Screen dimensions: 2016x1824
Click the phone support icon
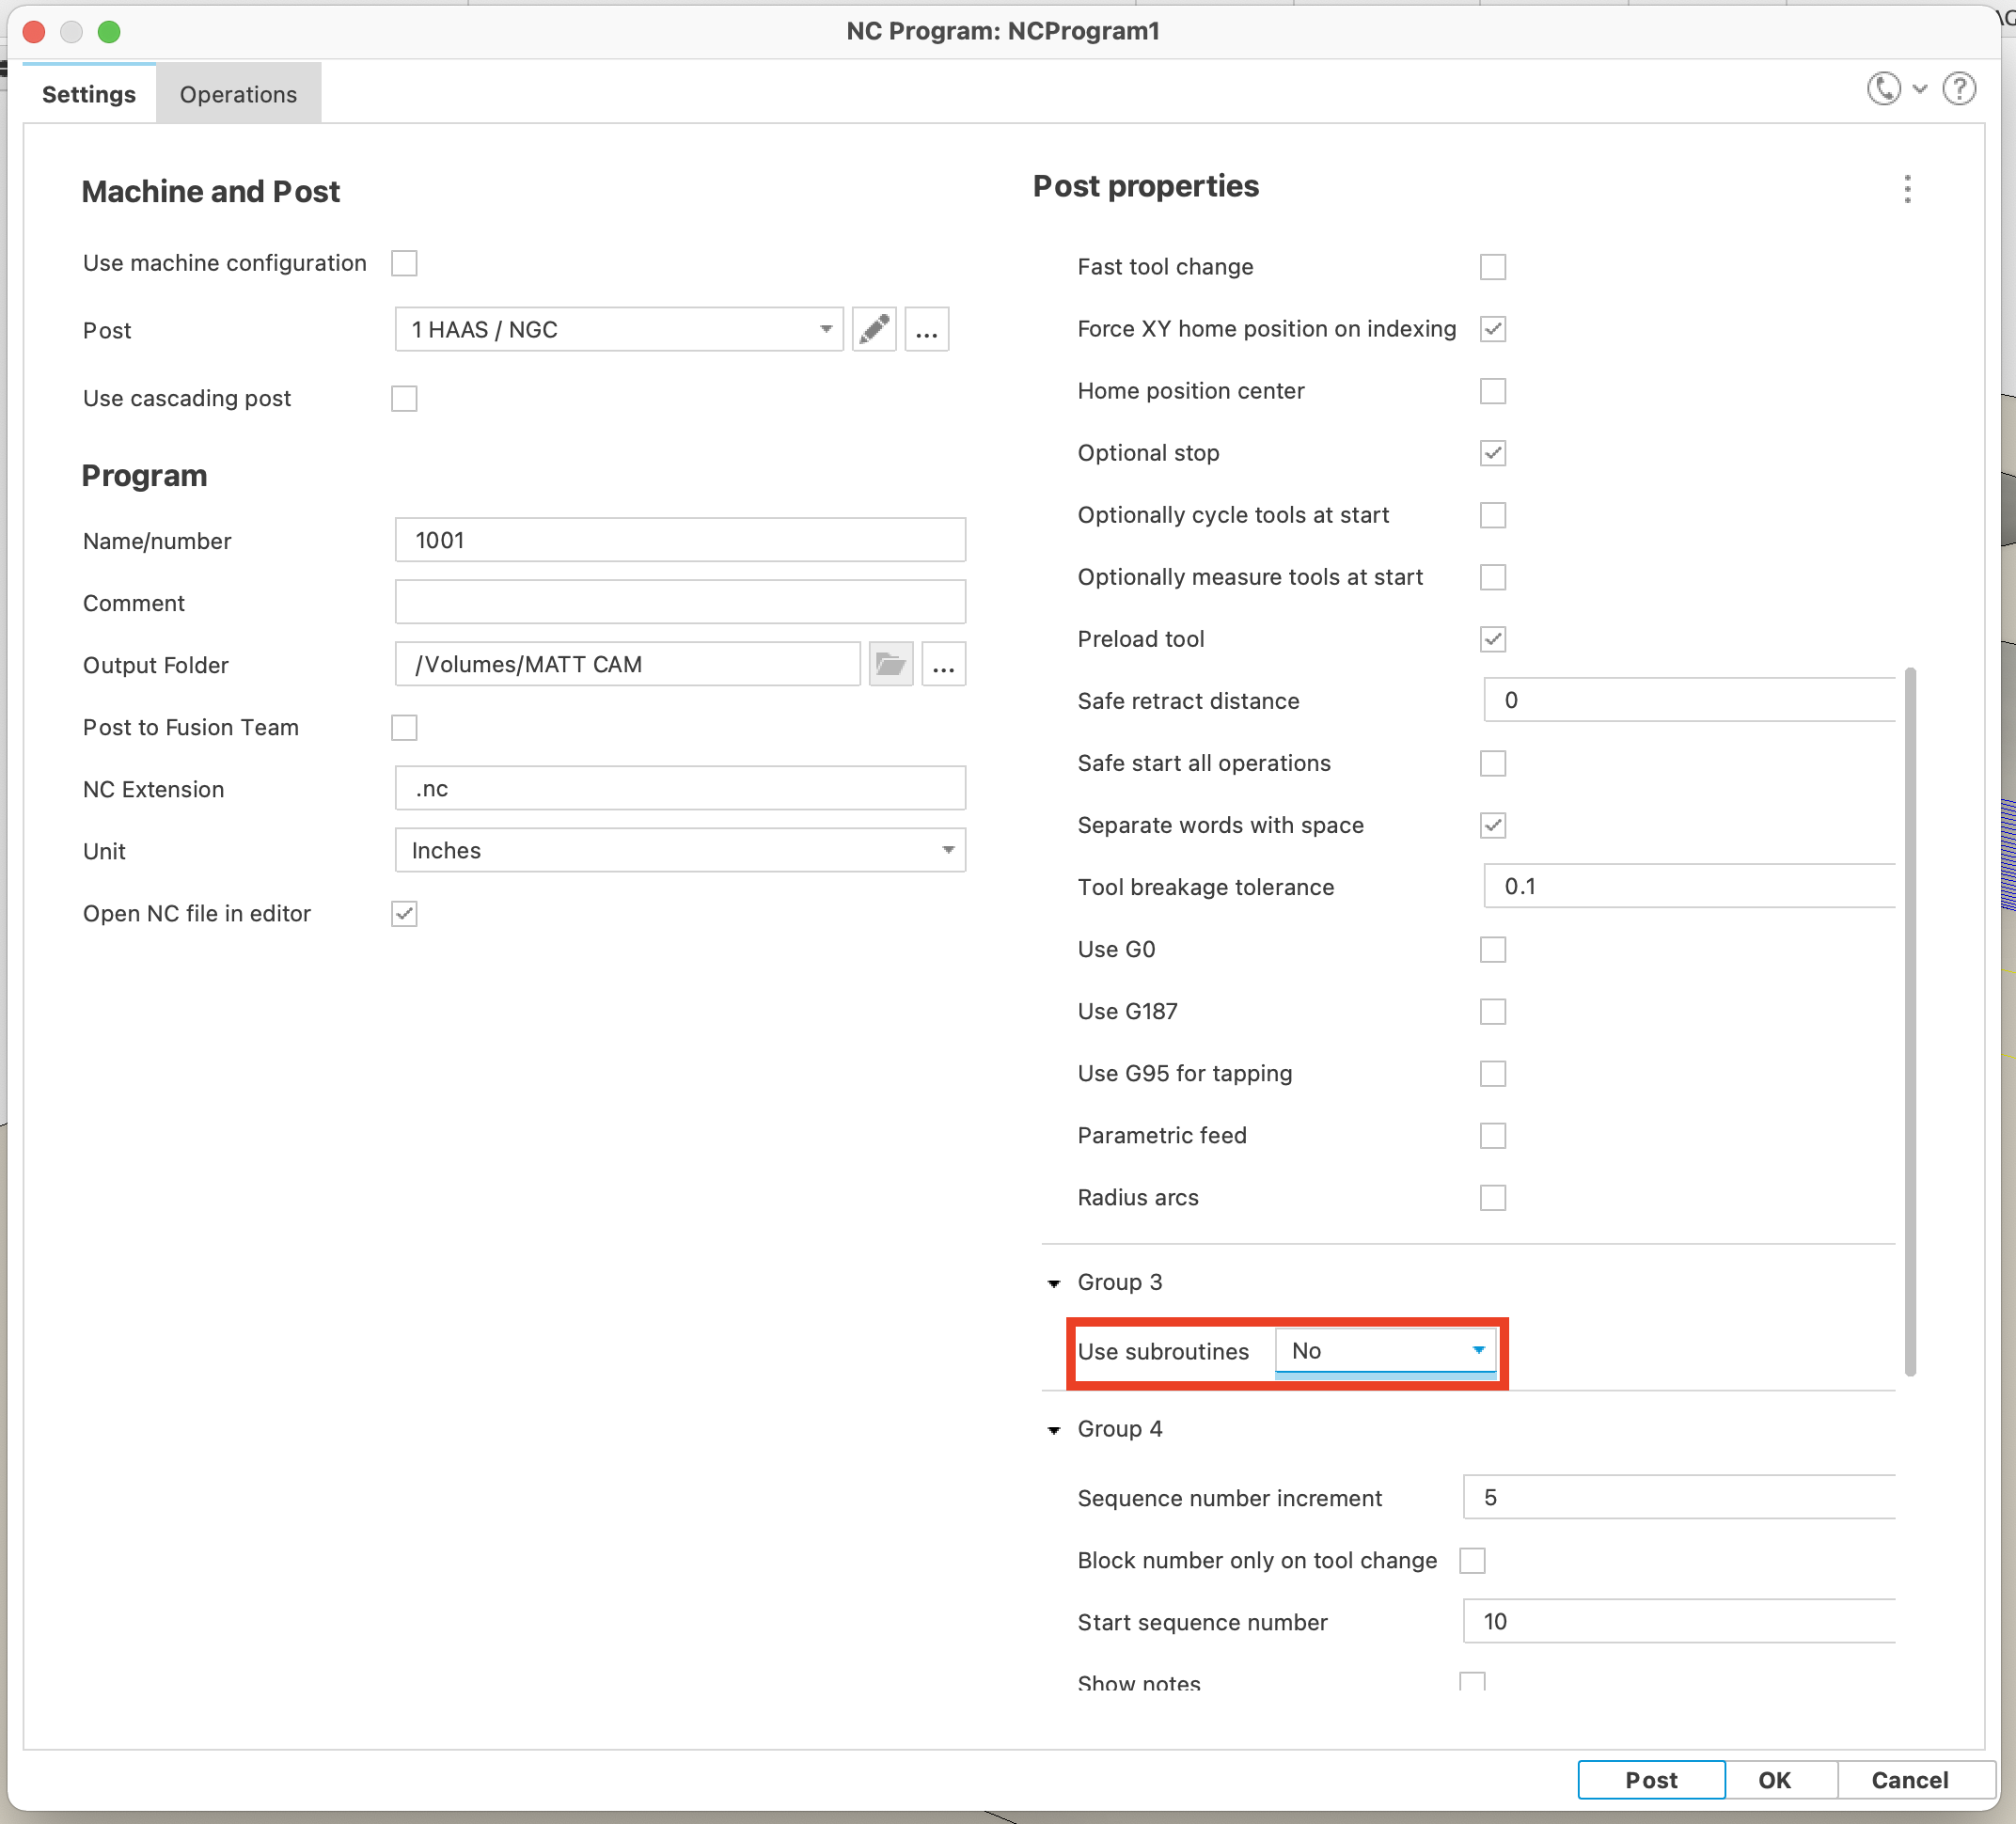click(1884, 89)
